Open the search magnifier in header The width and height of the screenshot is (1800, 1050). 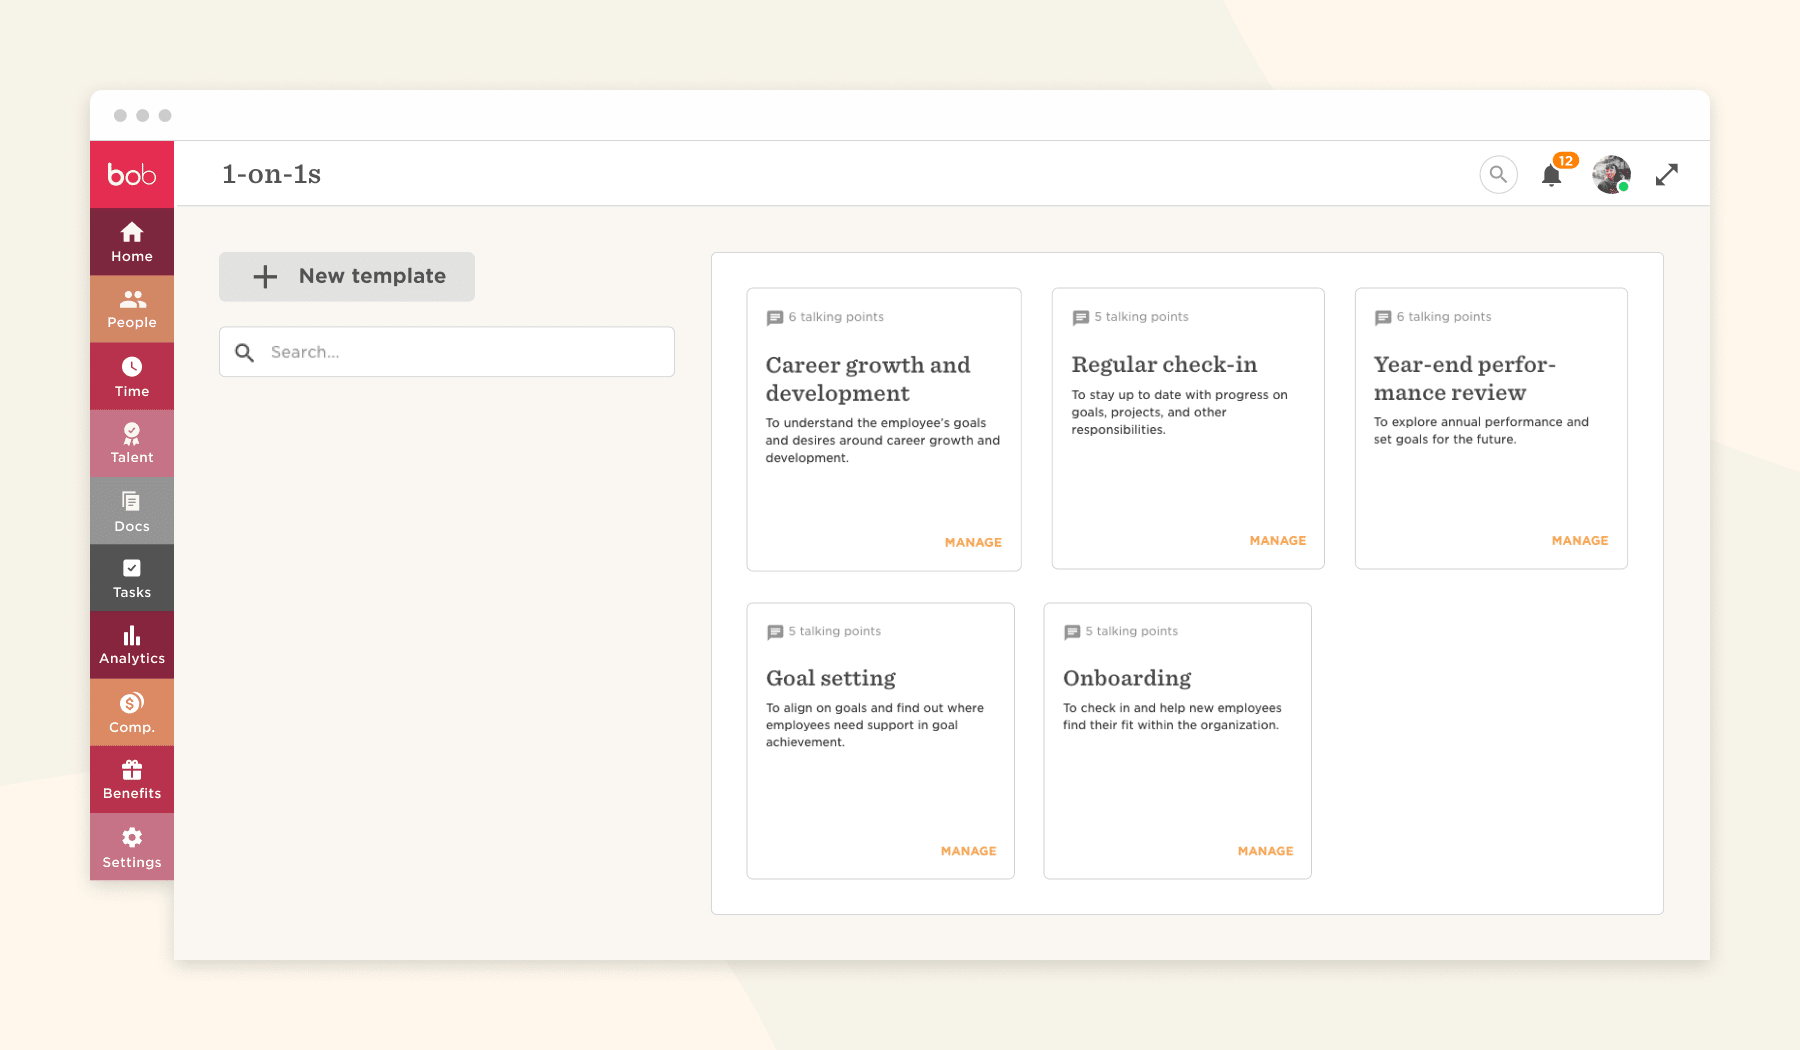(x=1498, y=175)
